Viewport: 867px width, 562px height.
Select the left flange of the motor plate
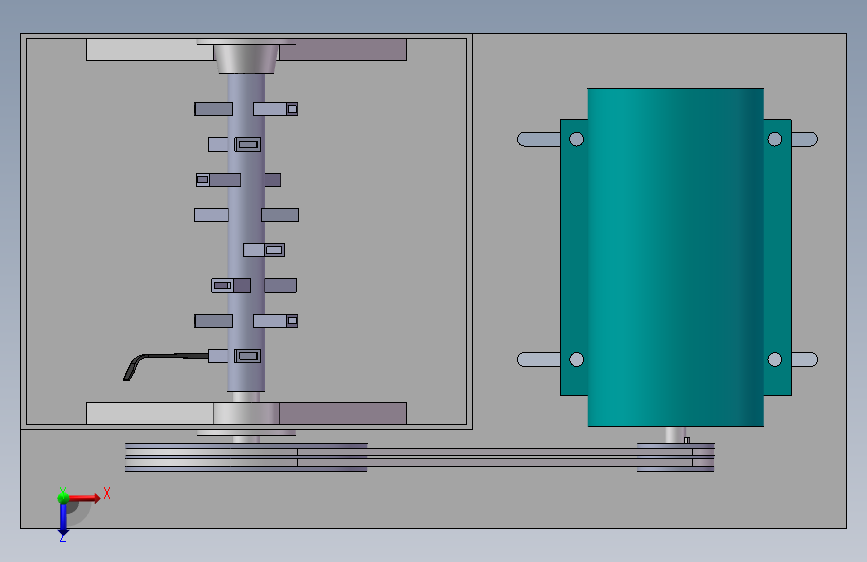click(x=574, y=257)
